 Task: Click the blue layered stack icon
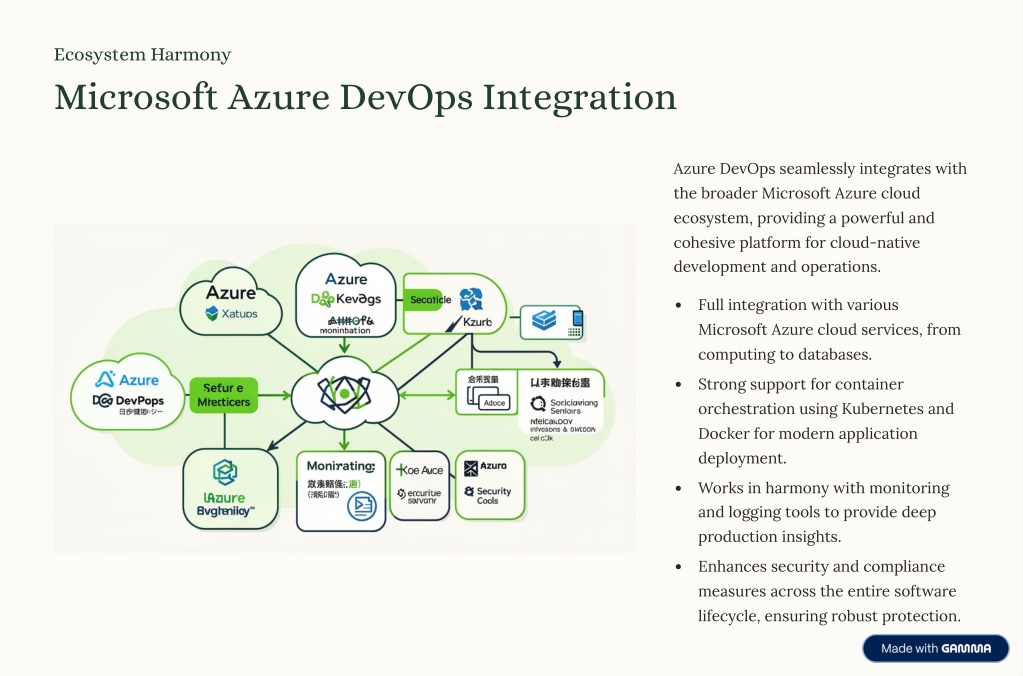[544, 321]
